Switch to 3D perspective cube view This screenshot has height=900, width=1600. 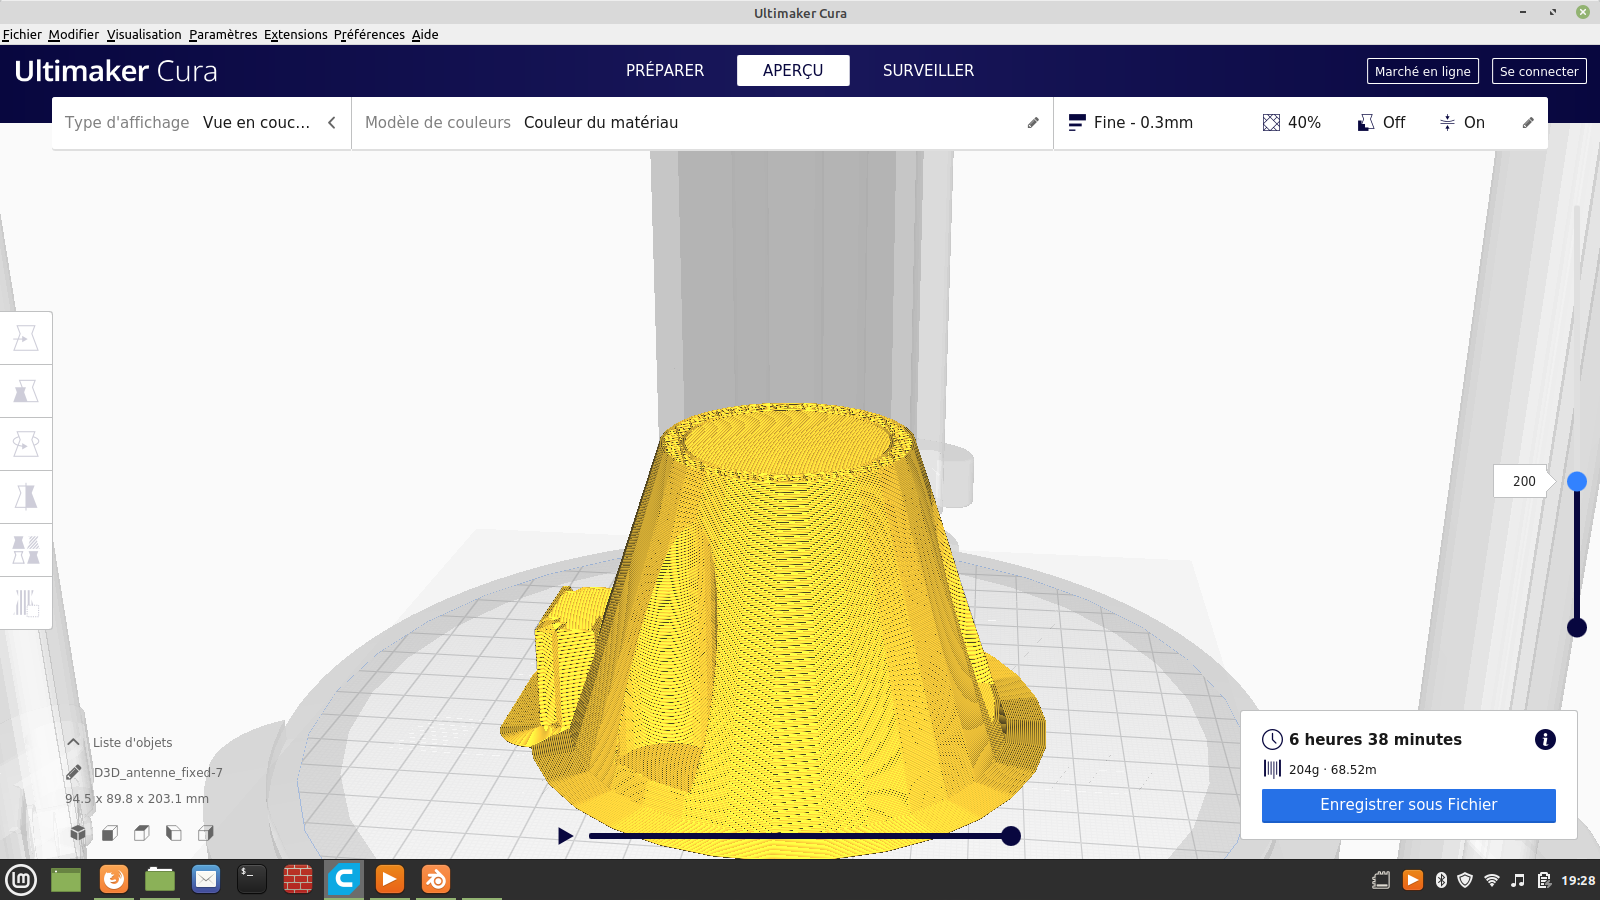pos(78,833)
